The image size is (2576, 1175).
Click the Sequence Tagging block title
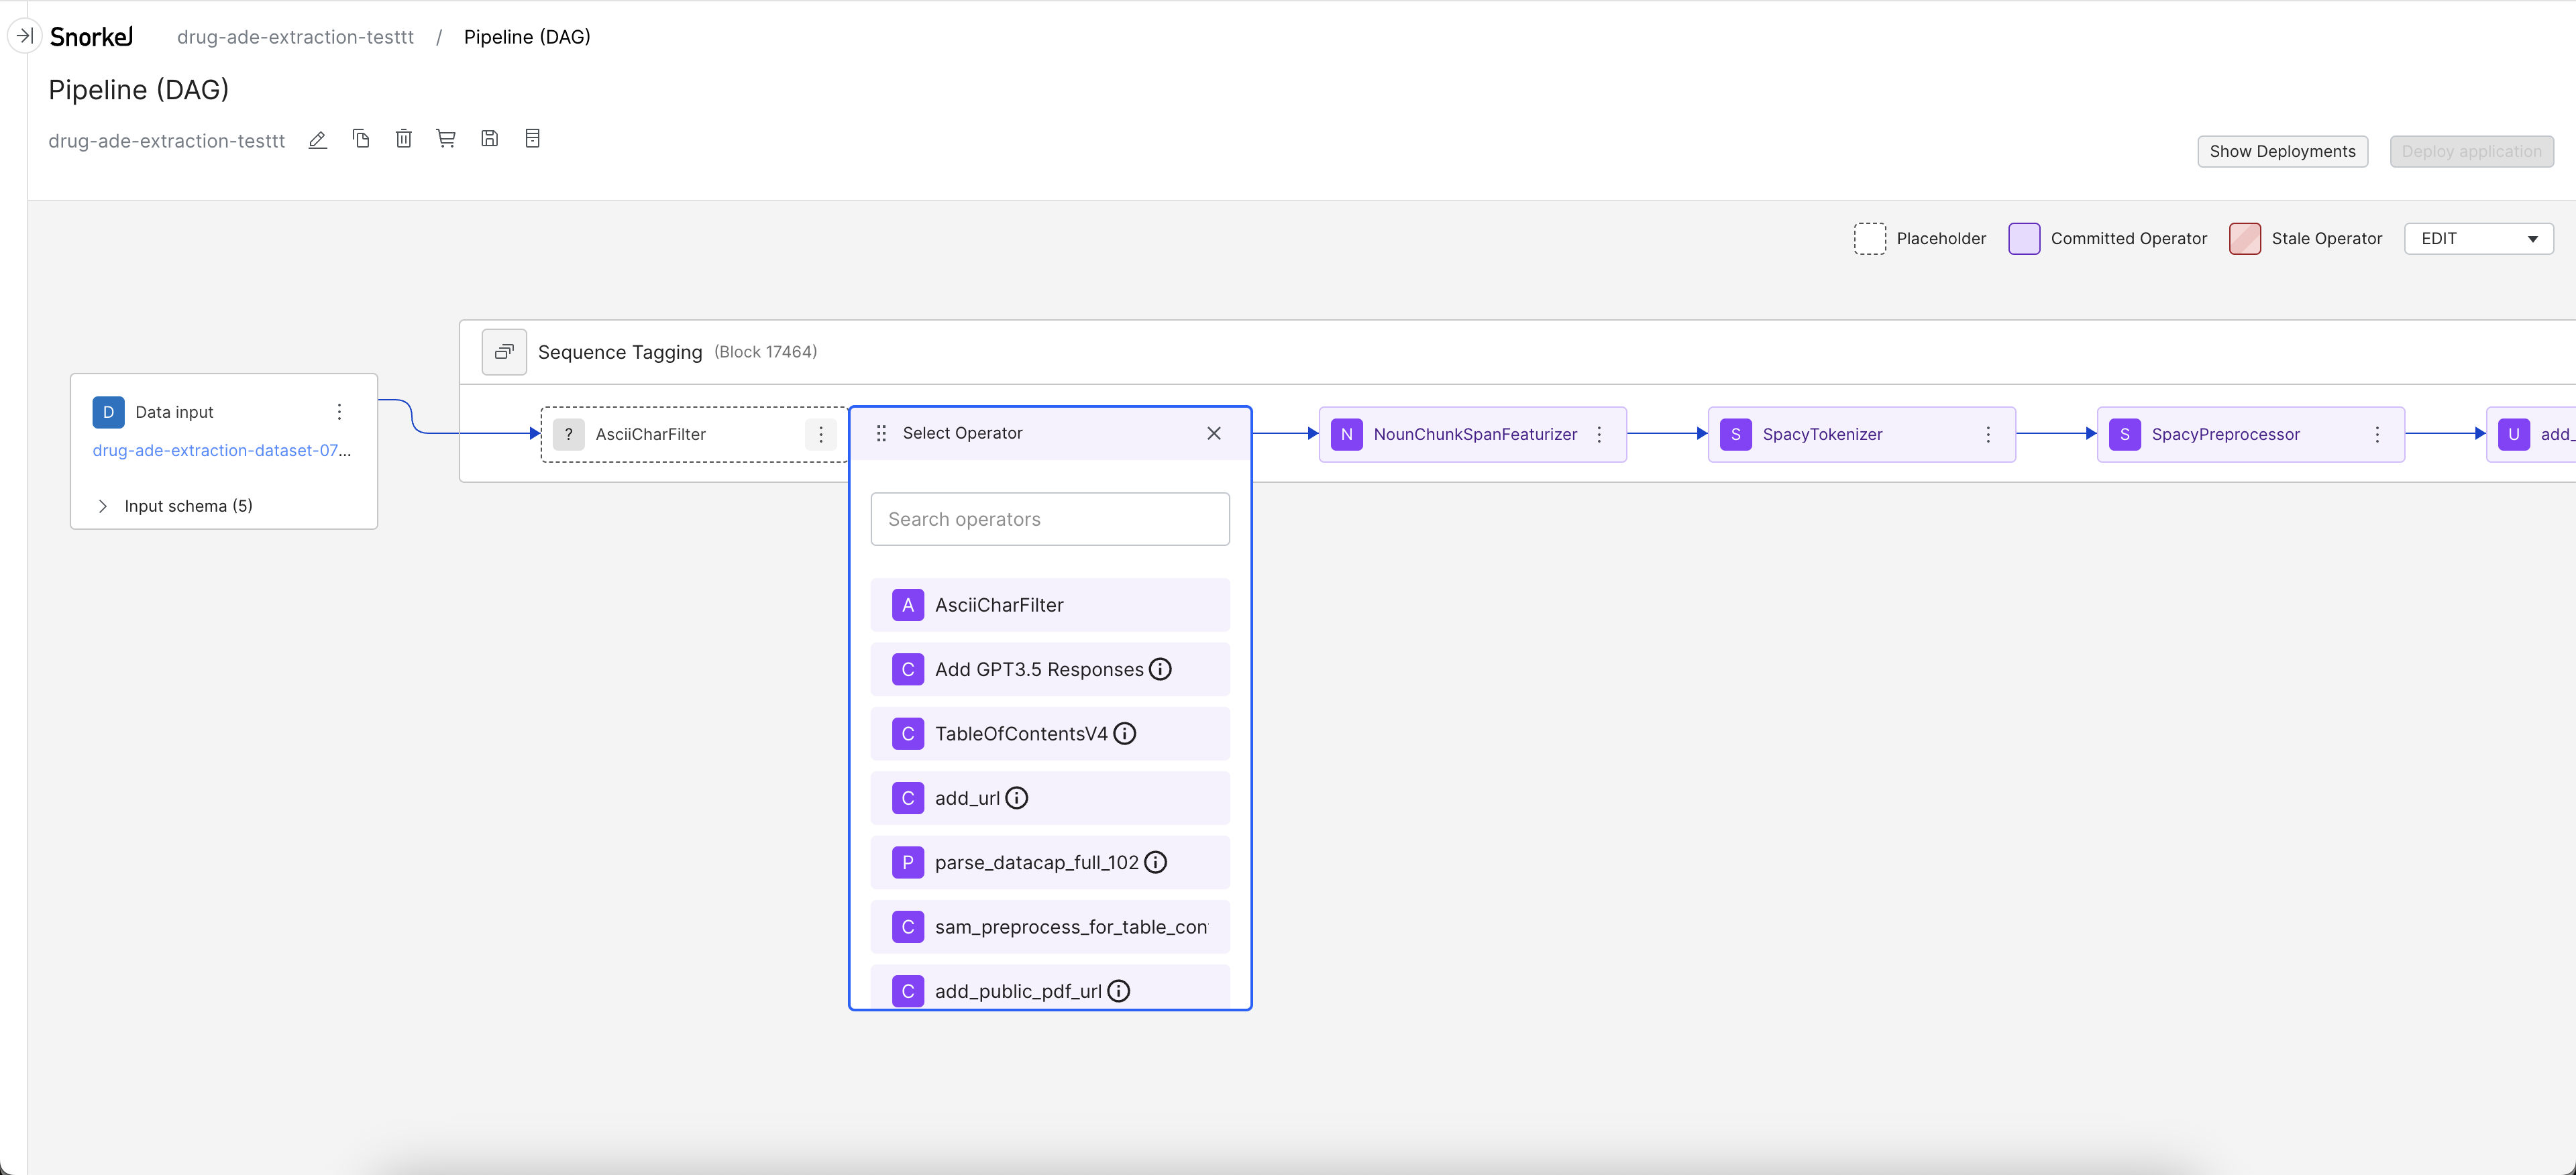point(620,352)
